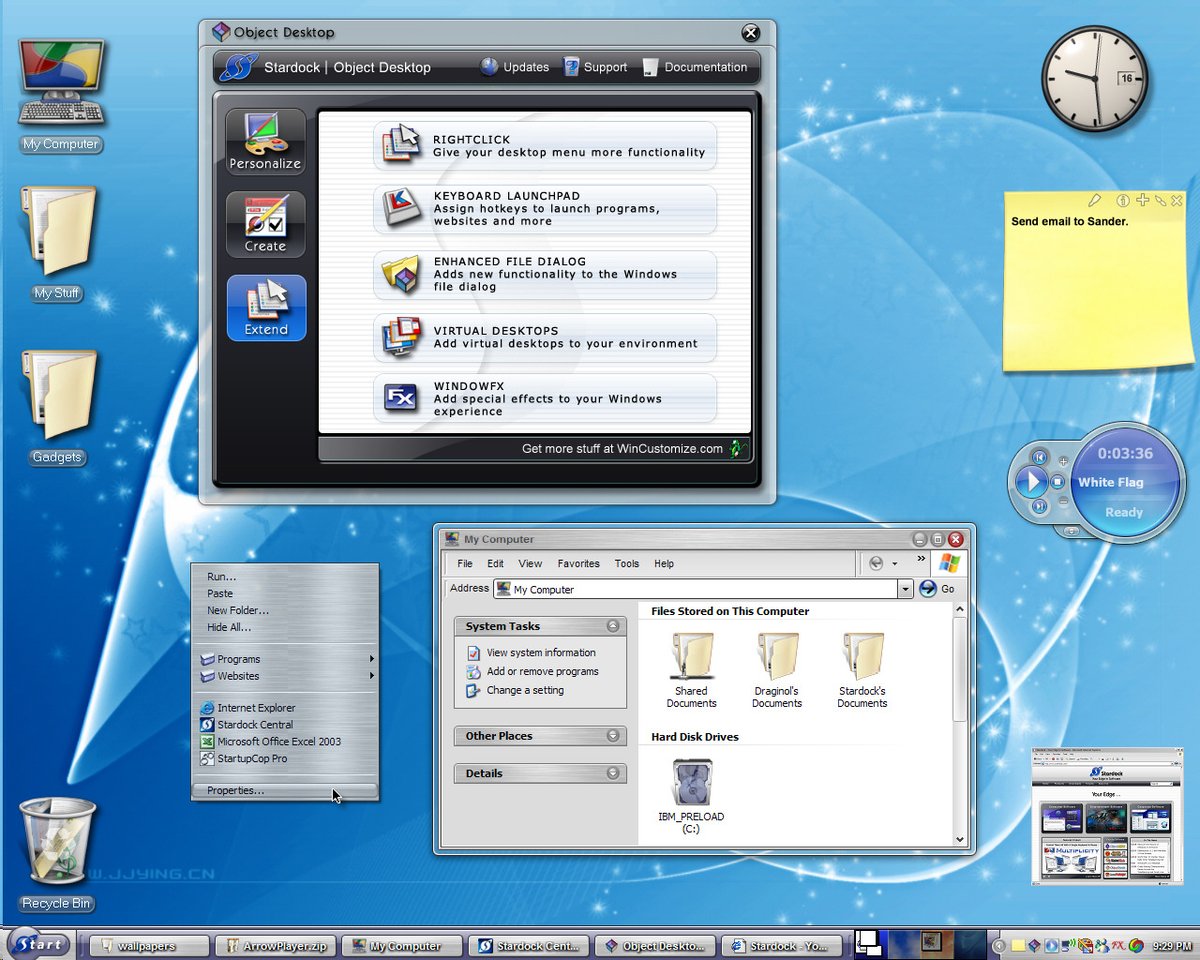The image size is (1200, 960).
Task: Expand the Other Places panel
Action: pos(613,736)
